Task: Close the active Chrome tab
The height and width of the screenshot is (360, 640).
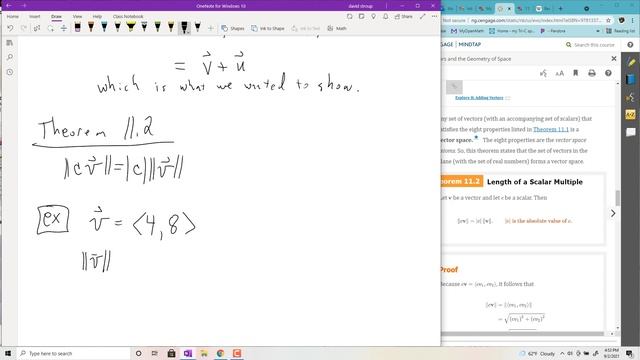Action: [x=510, y=8]
